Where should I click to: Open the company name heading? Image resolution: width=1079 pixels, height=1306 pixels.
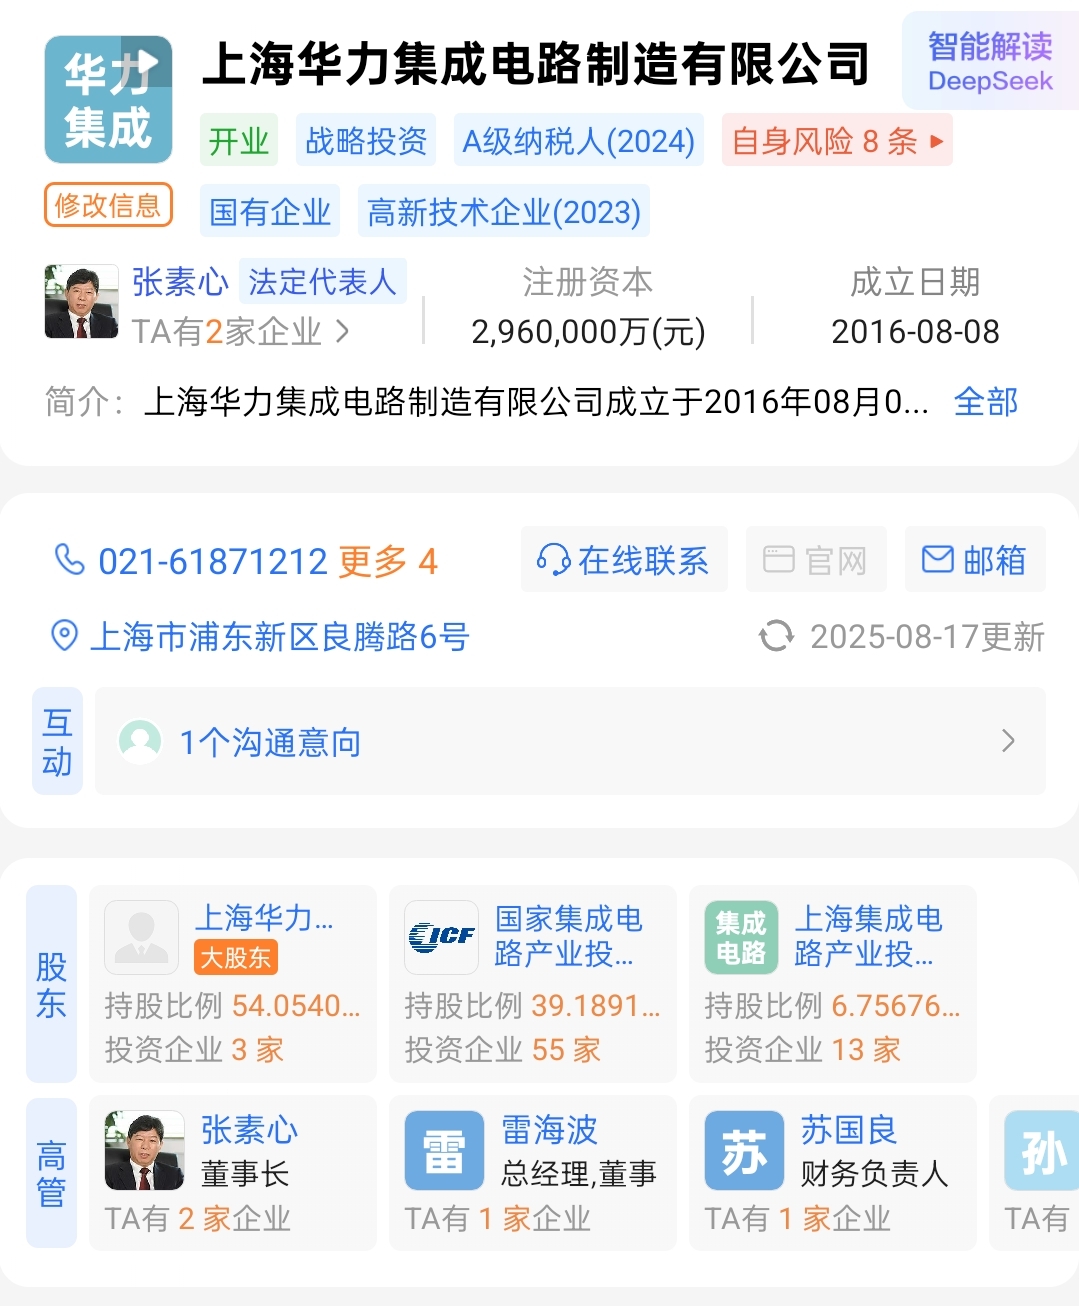coord(535,64)
